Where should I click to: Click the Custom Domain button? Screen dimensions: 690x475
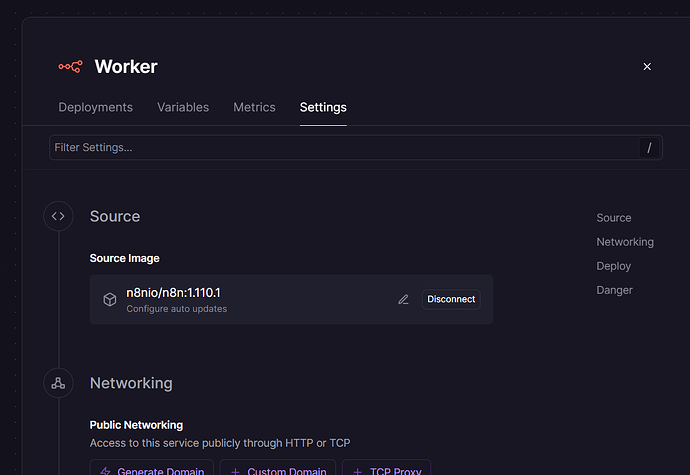pos(278,468)
